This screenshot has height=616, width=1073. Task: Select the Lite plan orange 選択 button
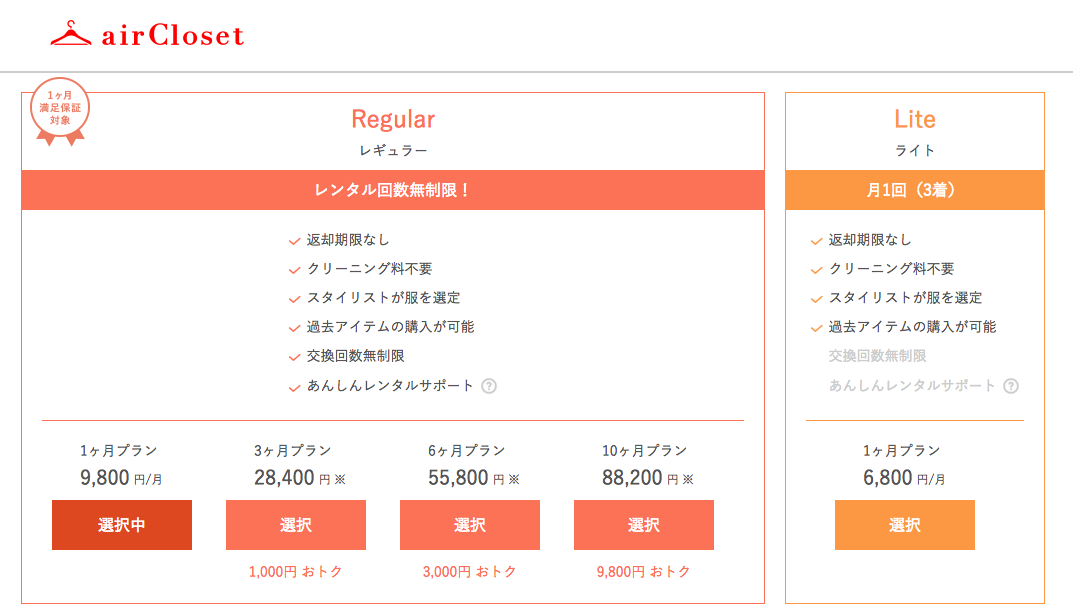(905, 525)
